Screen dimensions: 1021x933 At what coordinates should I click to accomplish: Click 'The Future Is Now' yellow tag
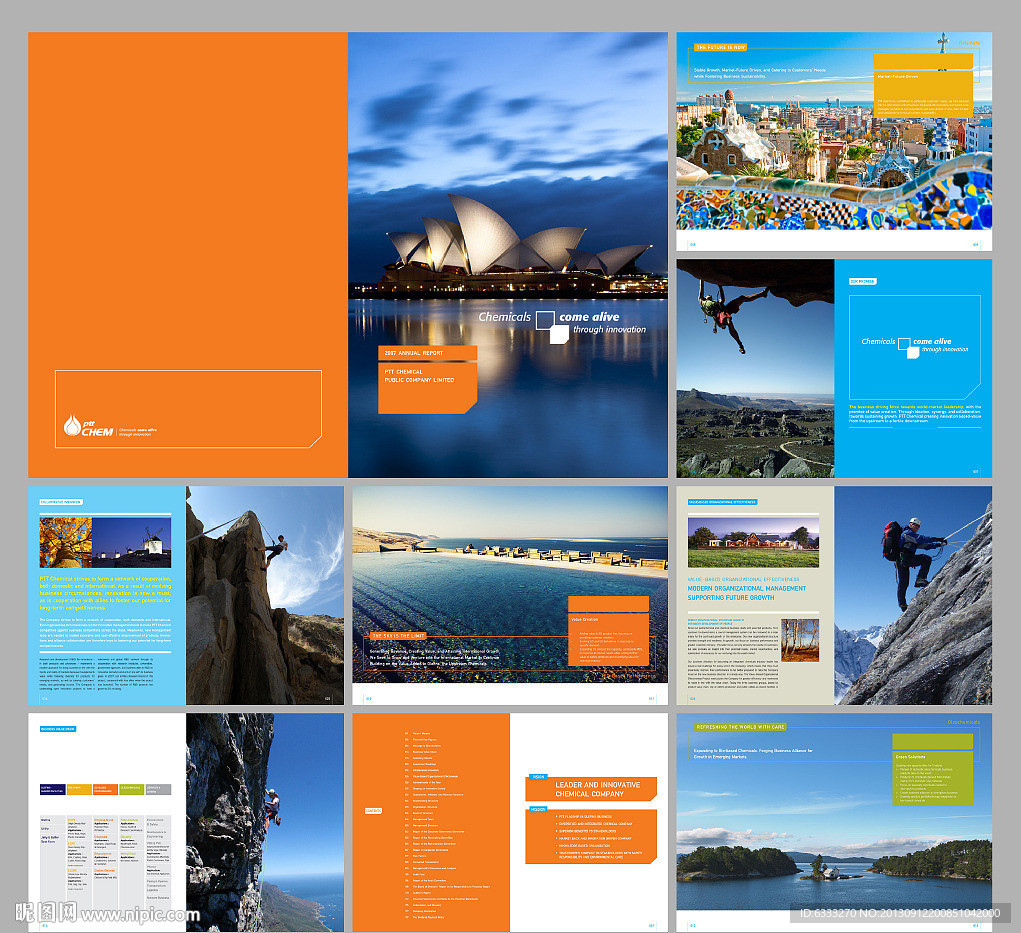point(722,47)
